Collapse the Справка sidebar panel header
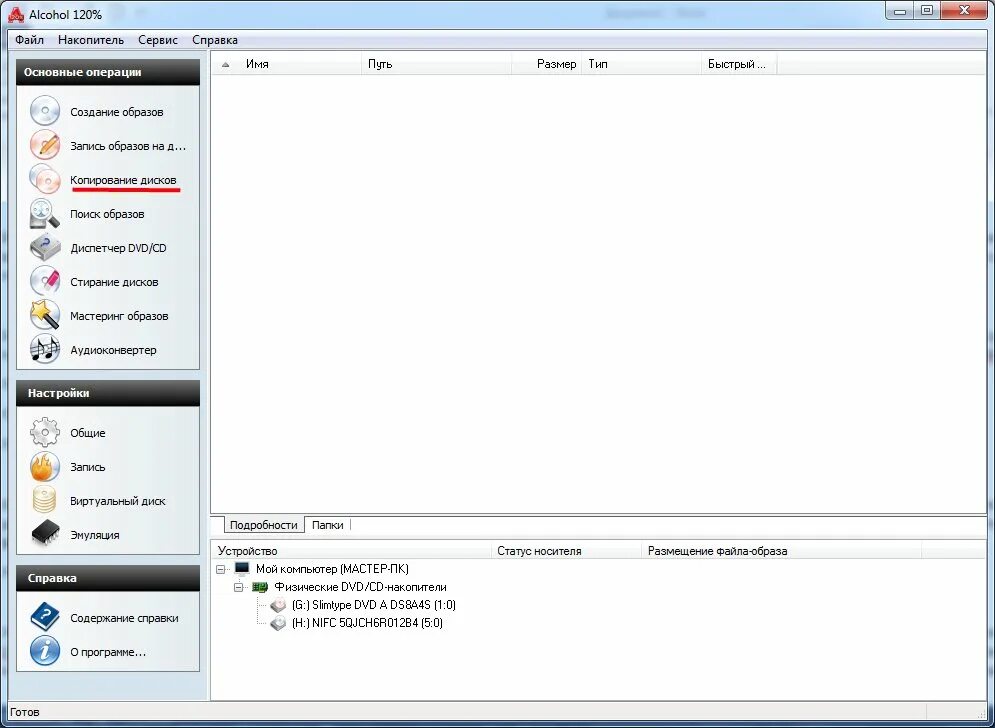Image resolution: width=995 pixels, height=728 pixels. (108, 578)
